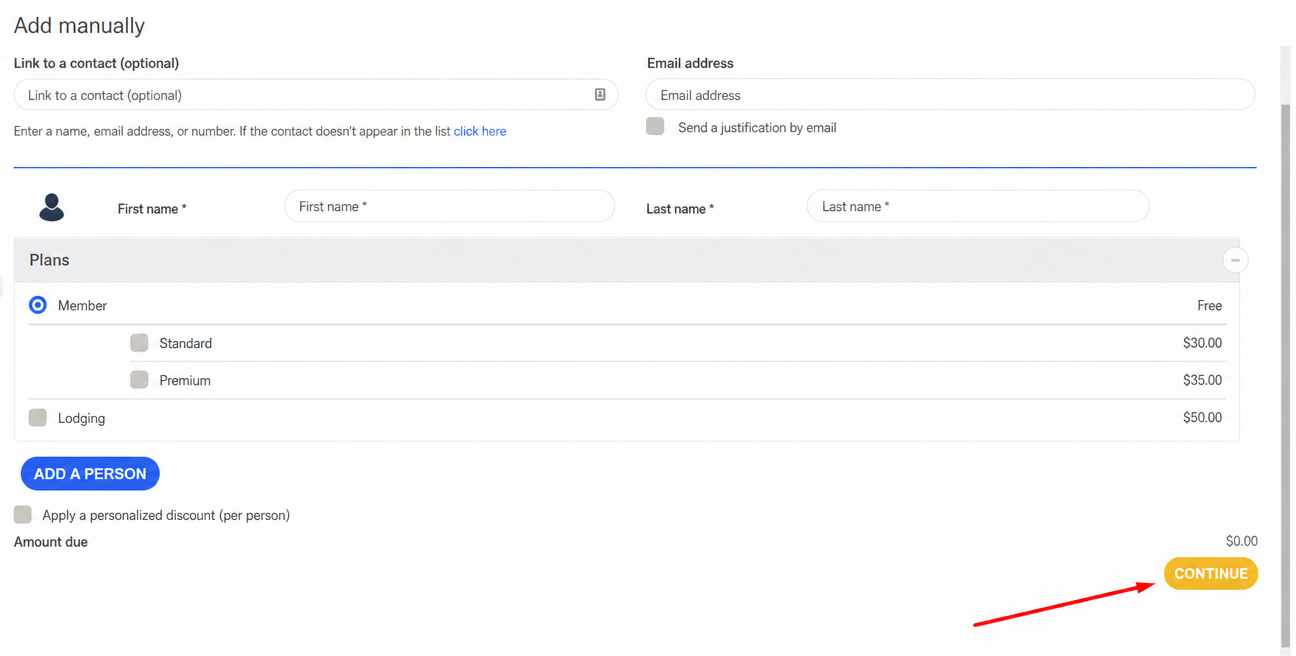Click into the Last name field
This screenshot has width=1296, height=656.
[x=978, y=206]
